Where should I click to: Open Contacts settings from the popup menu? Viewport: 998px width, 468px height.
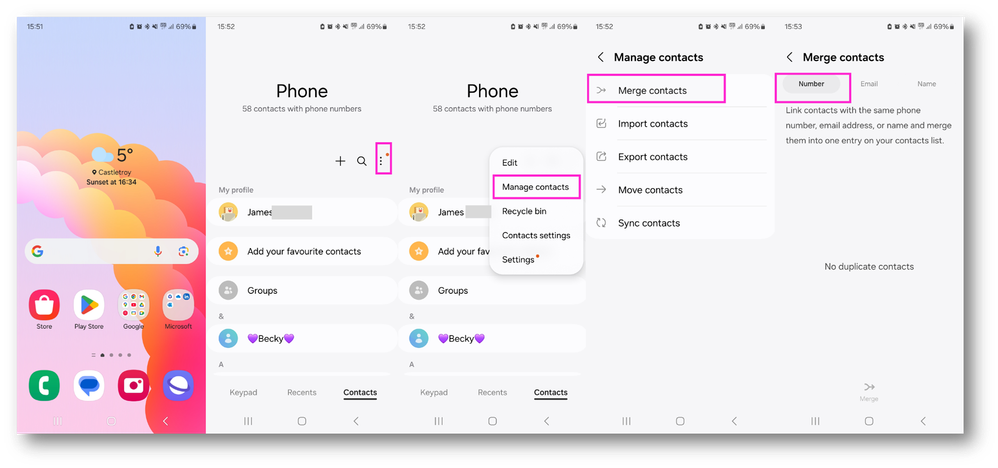536,236
